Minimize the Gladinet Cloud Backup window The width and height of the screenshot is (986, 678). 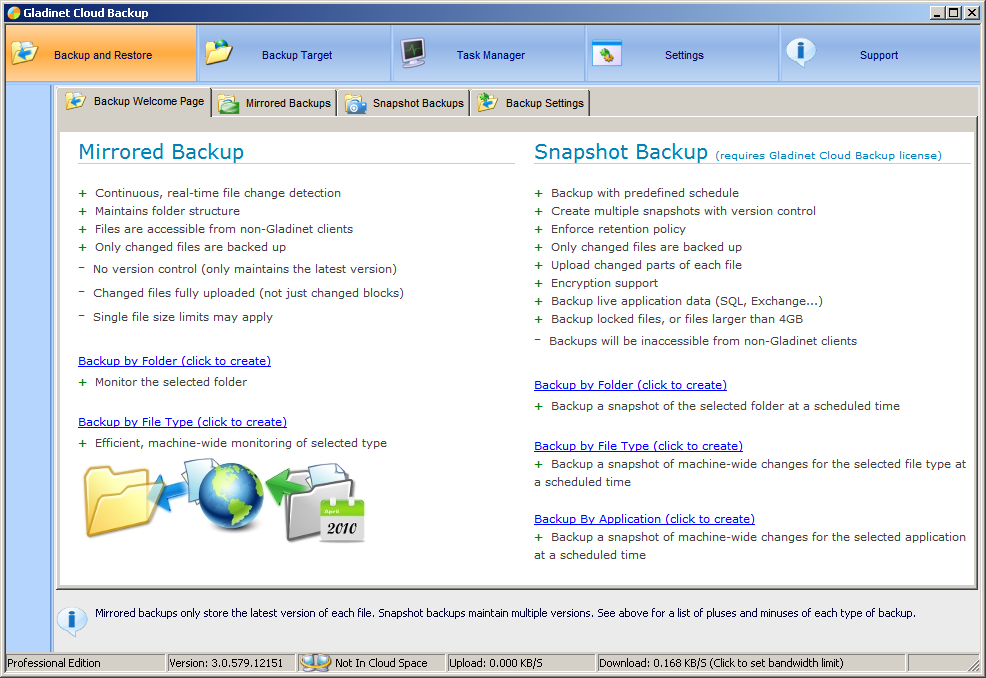[937, 13]
